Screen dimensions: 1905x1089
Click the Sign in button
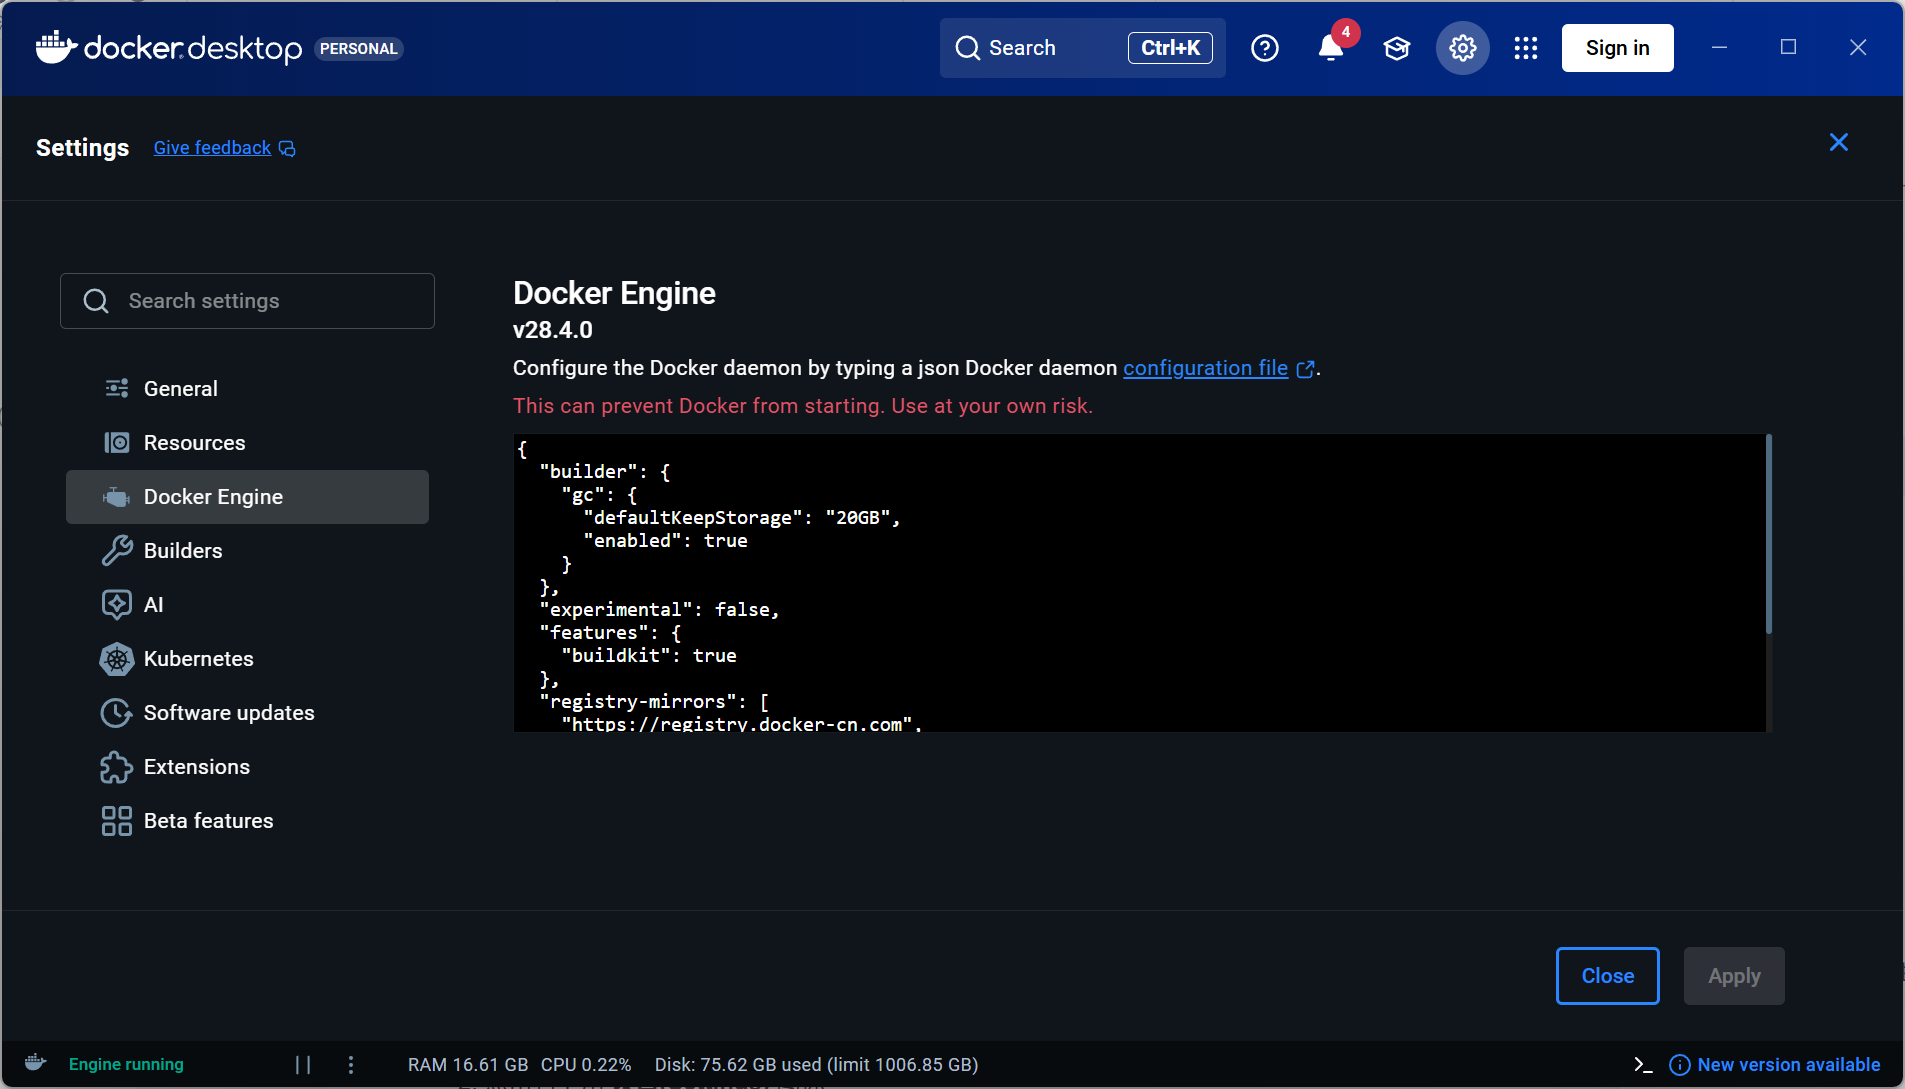[1617, 48]
